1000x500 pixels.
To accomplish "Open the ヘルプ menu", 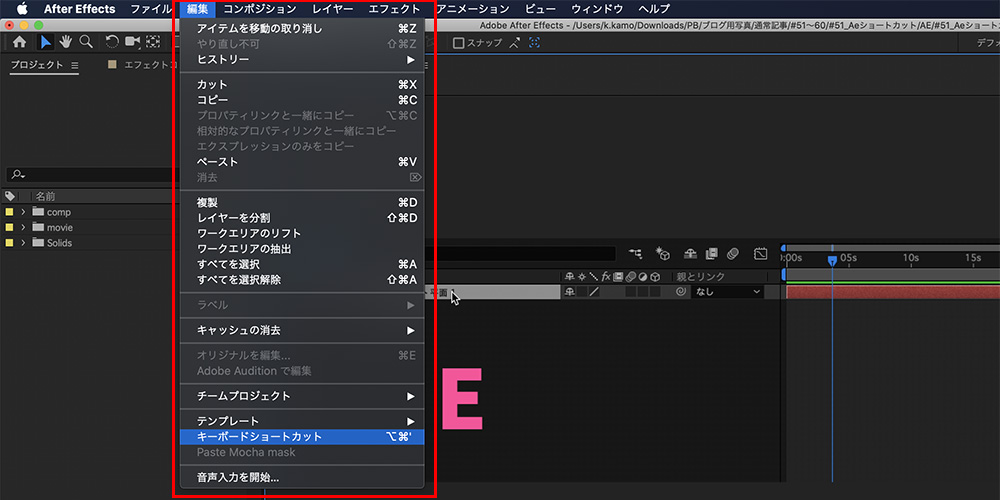I will click(654, 9).
